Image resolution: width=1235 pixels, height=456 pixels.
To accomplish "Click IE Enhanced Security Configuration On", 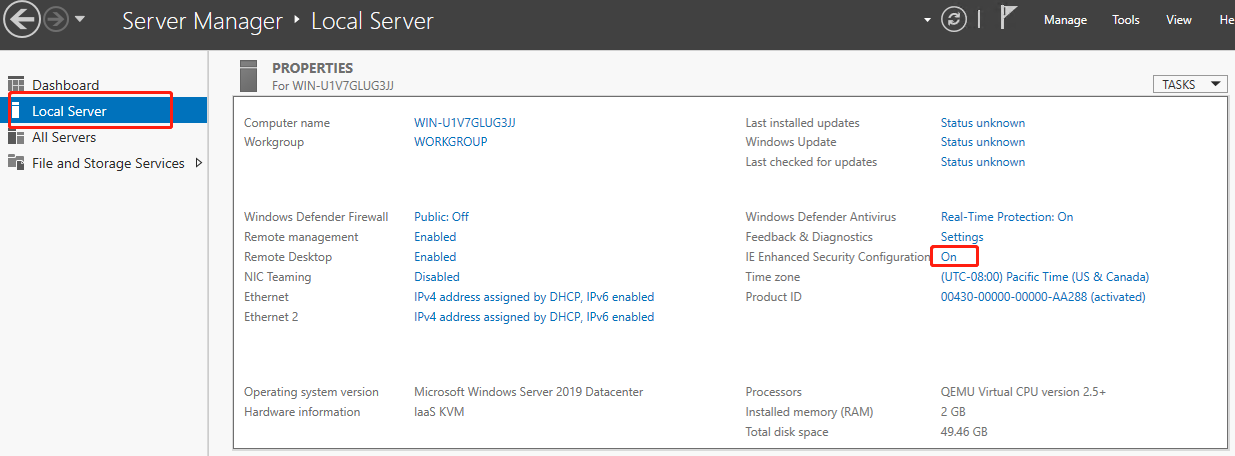I will pos(949,257).
